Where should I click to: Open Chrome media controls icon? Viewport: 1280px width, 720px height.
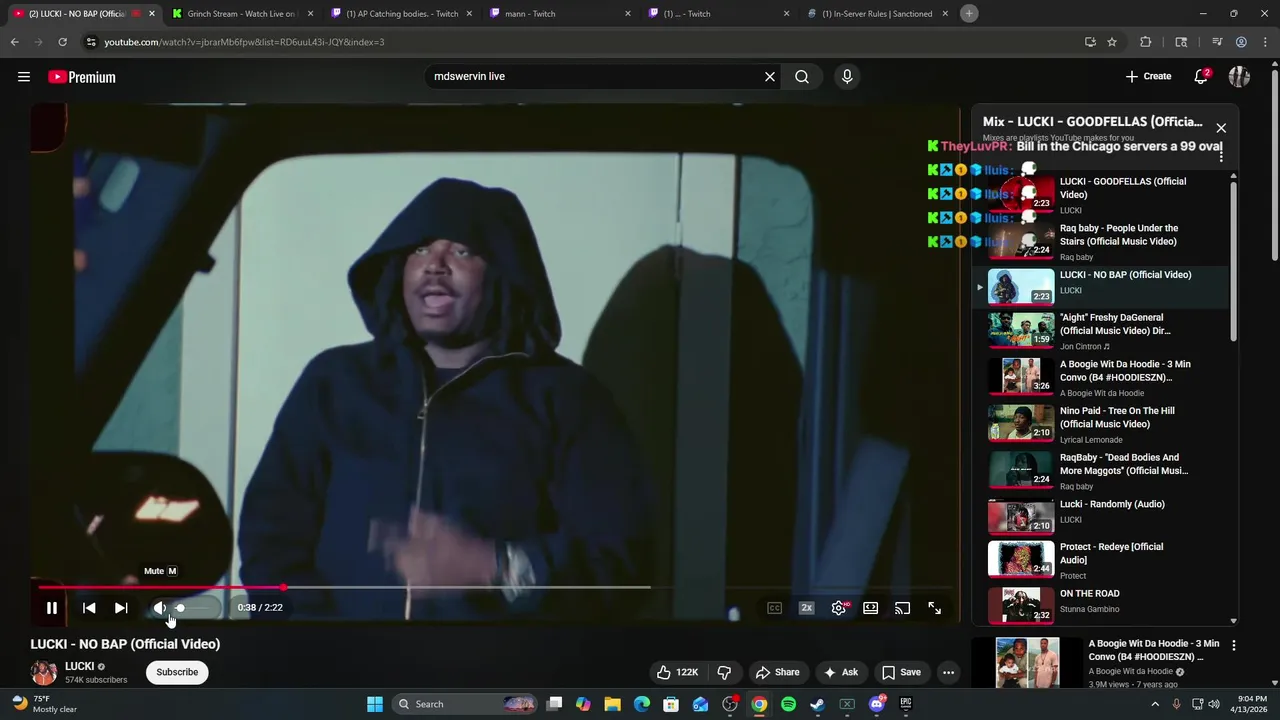click(x=1216, y=42)
